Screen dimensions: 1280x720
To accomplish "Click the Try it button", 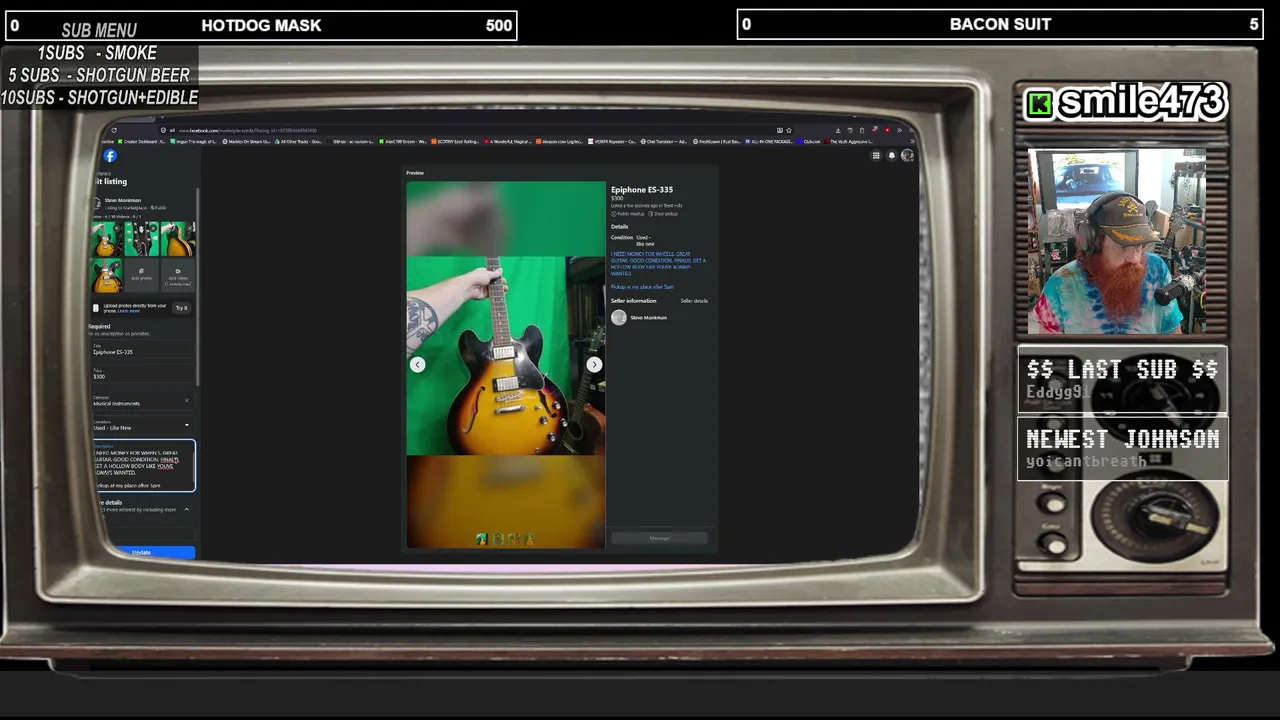I will (181, 308).
